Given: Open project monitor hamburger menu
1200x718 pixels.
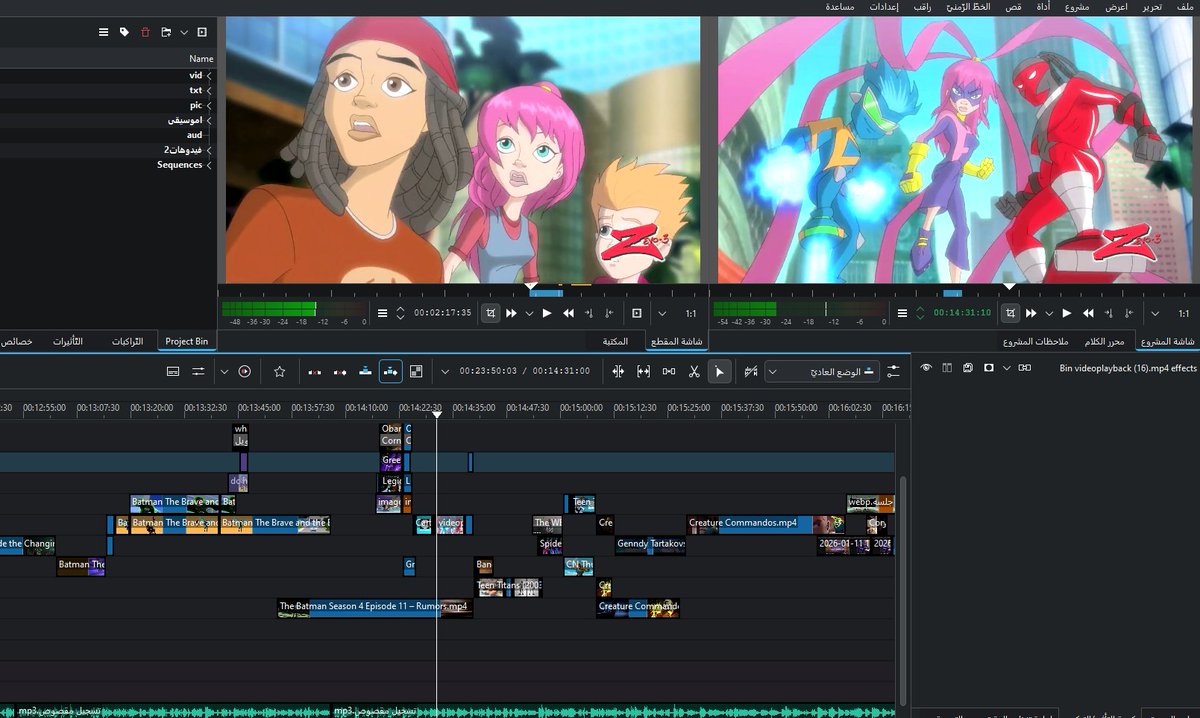Looking at the screenshot, I should 903,313.
